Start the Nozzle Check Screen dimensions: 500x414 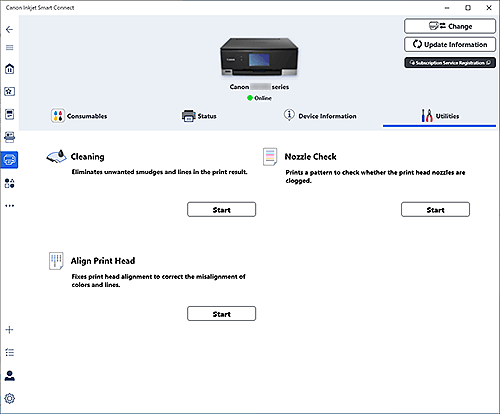(x=435, y=210)
